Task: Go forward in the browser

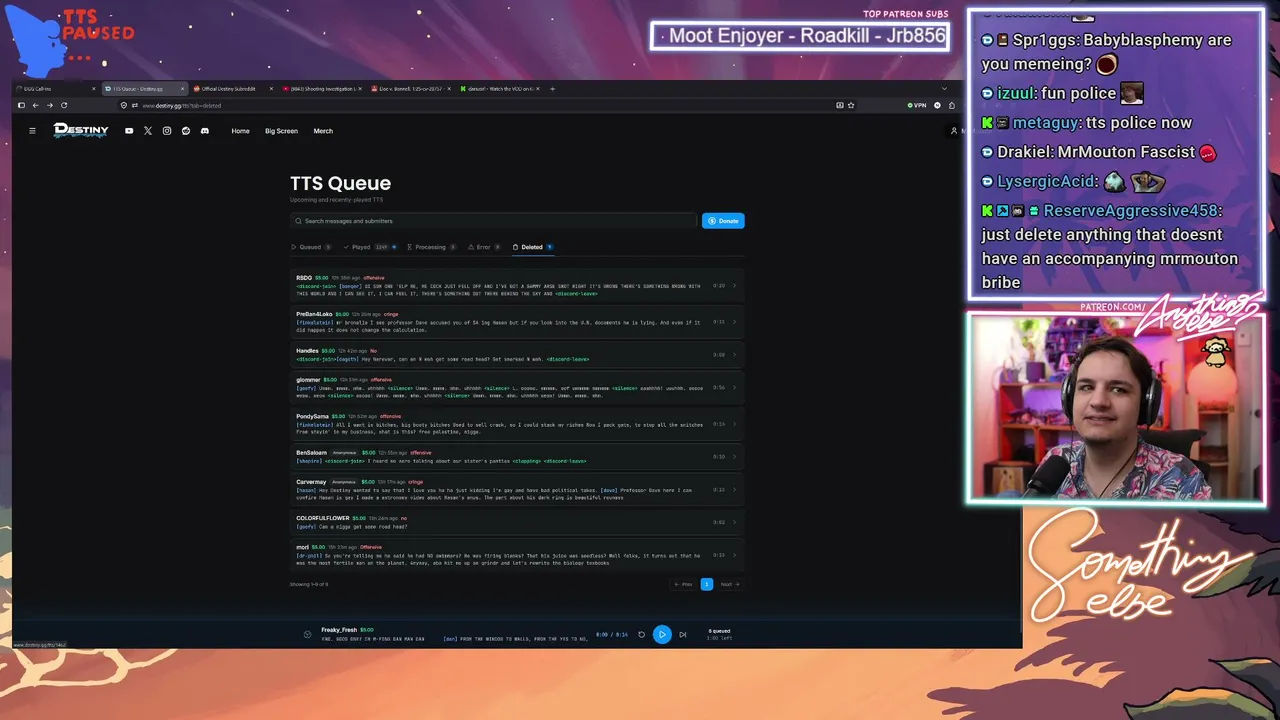Action: 50,105
